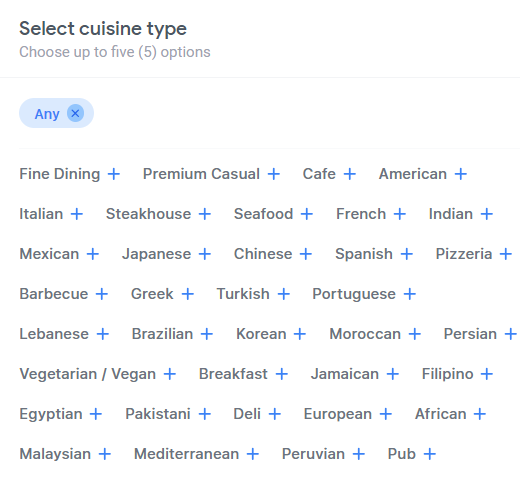Add Pizzeria with its plus icon

[x=506, y=254]
